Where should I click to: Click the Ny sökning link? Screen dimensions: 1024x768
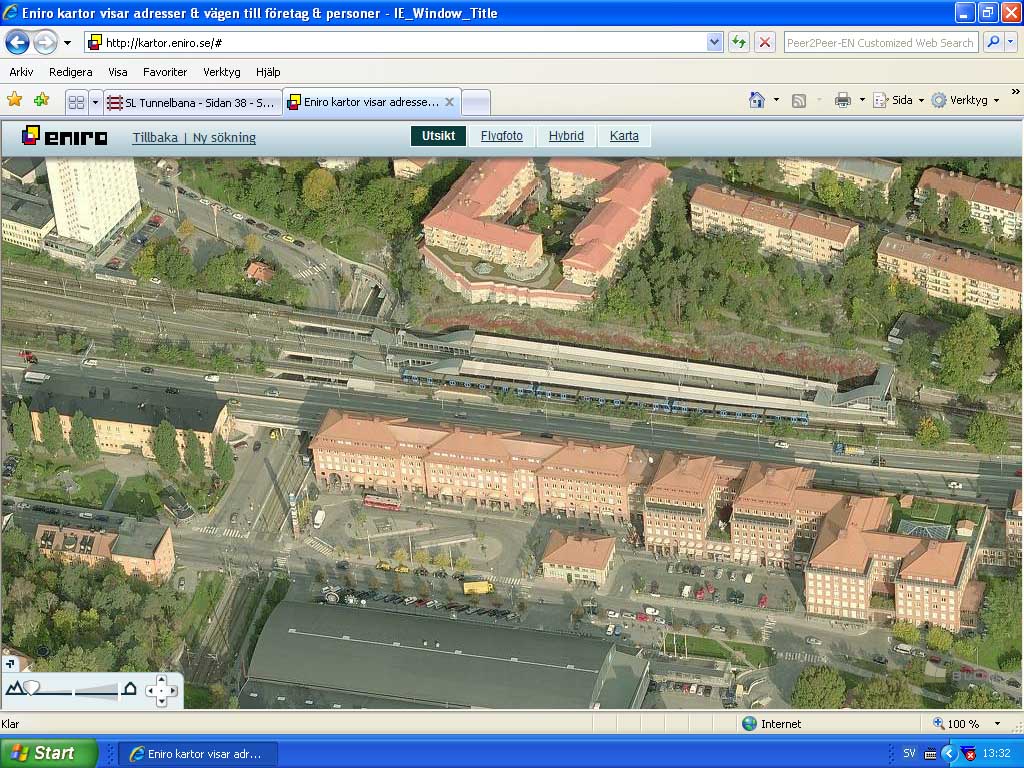pyautogui.click(x=224, y=138)
